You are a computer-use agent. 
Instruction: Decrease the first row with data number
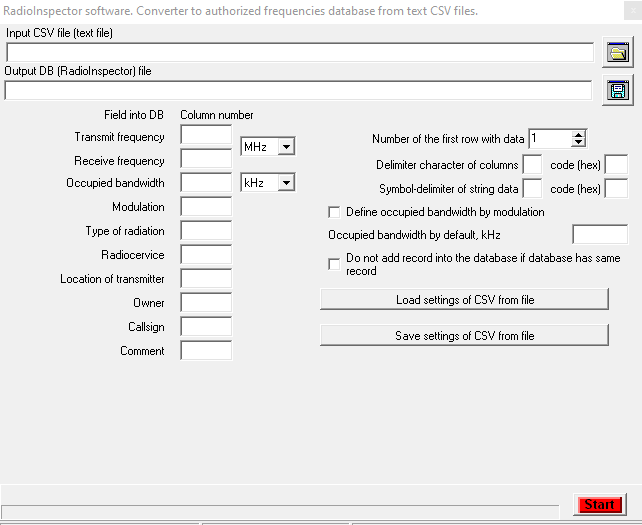pos(578,142)
